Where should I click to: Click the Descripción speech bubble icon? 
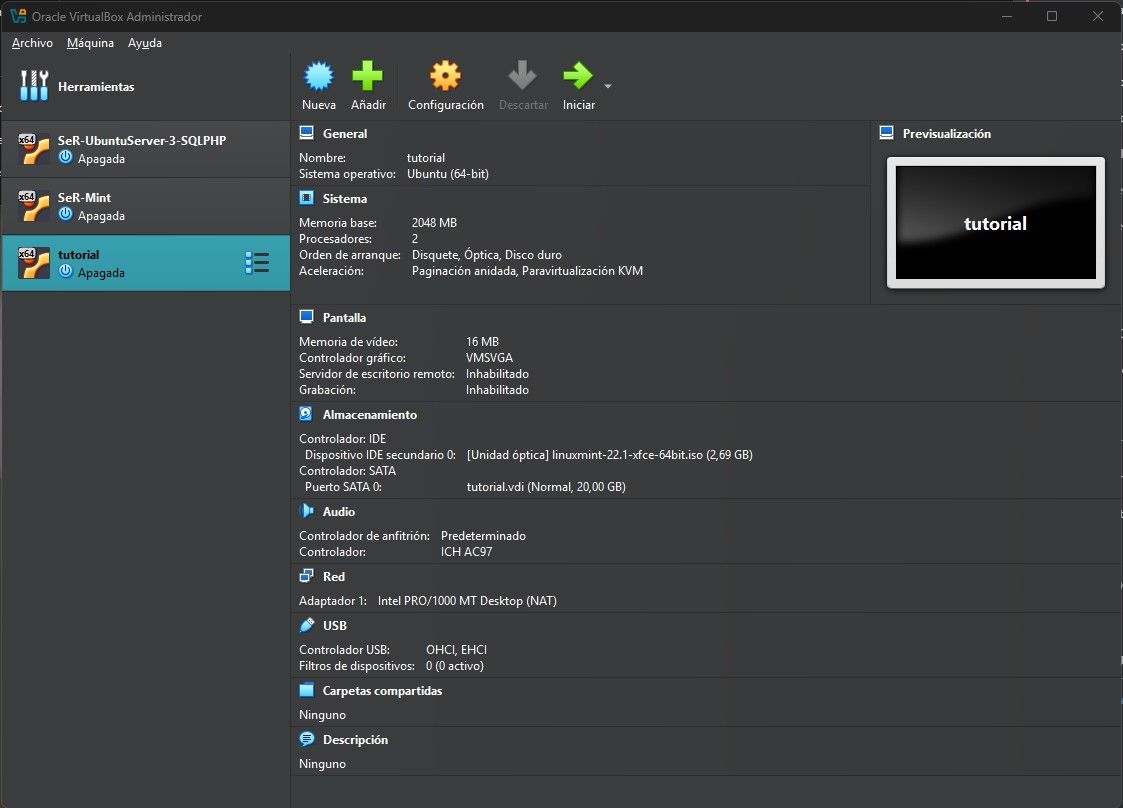click(x=307, y=739)
